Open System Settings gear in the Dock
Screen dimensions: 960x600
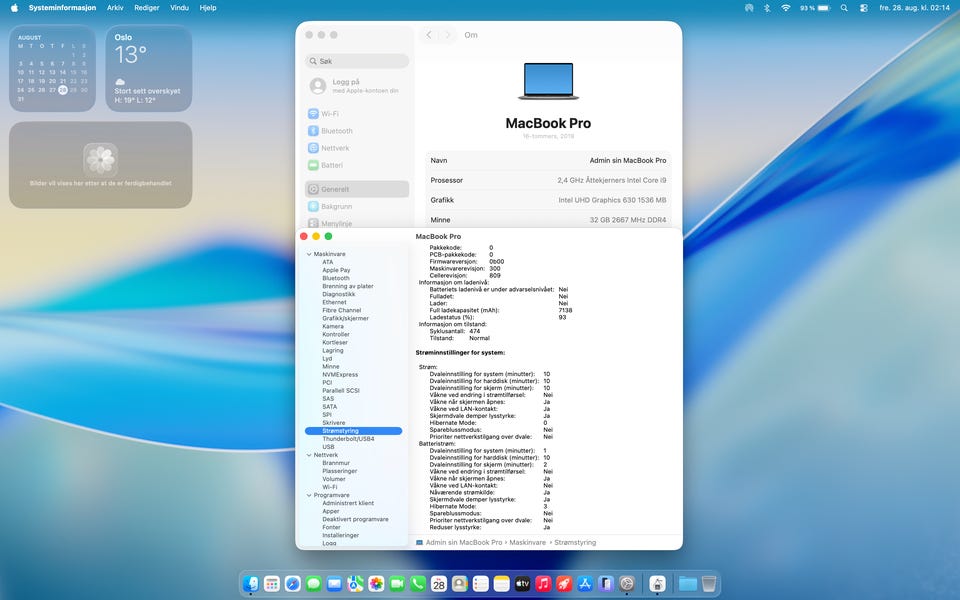coord(626,584)
